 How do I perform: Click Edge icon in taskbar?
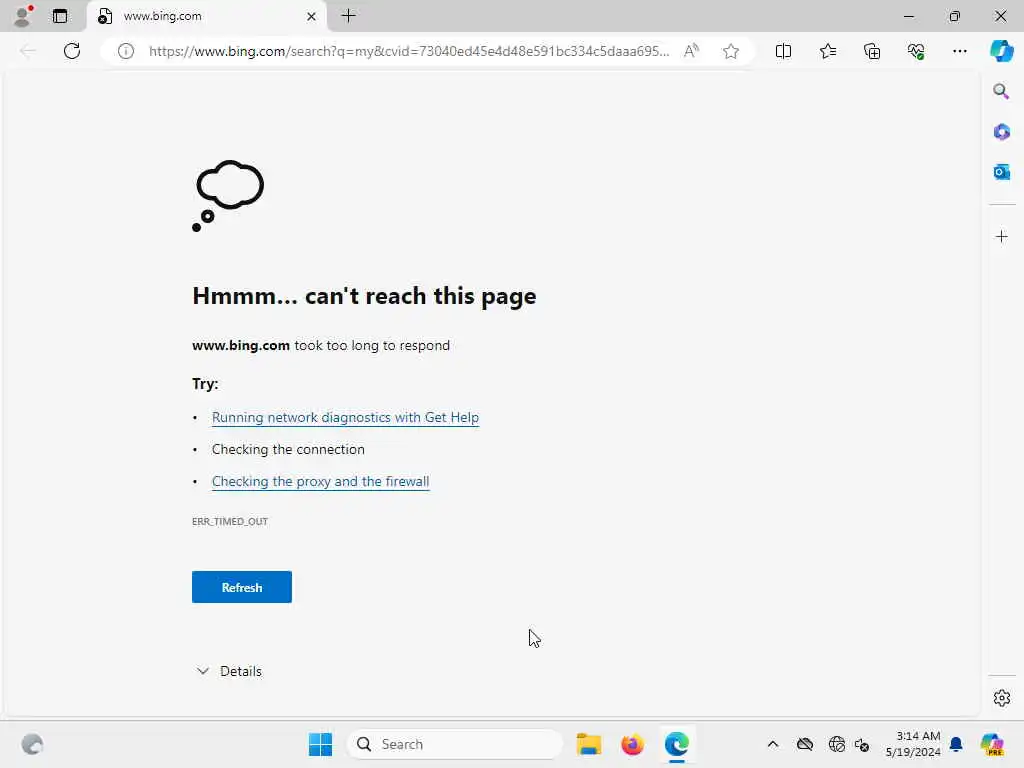click(x=677, y=744)
